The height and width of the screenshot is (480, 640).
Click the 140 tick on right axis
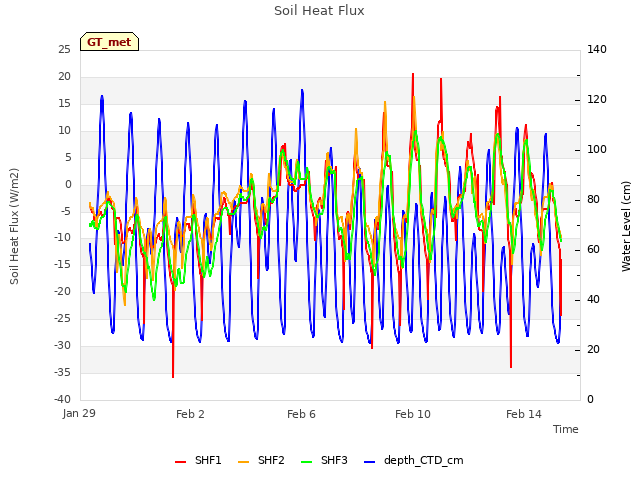pos(597,49)
